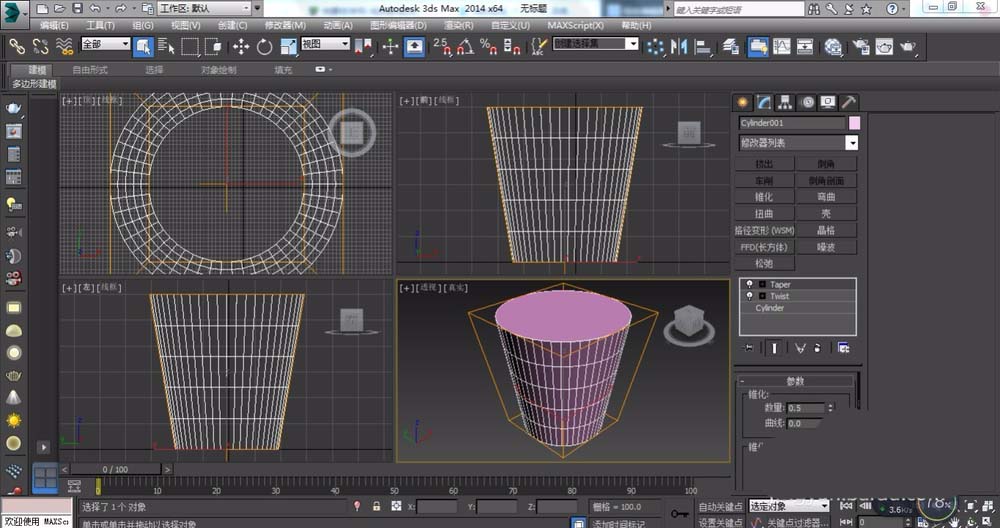Click the Select and Link chain icon
The height and width of the screenshot is (528, 1000).
(17, 46)
